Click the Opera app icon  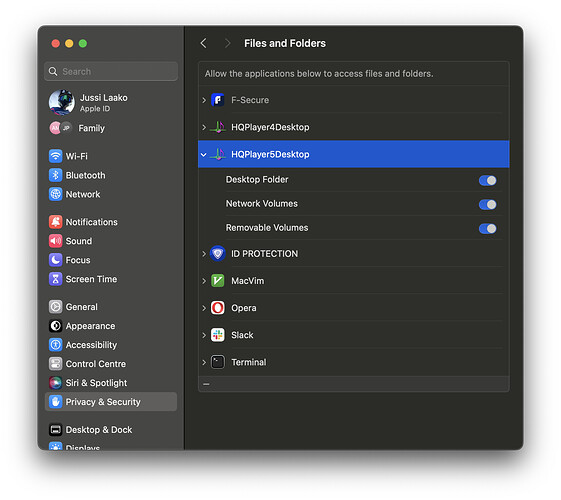point(218,308)
